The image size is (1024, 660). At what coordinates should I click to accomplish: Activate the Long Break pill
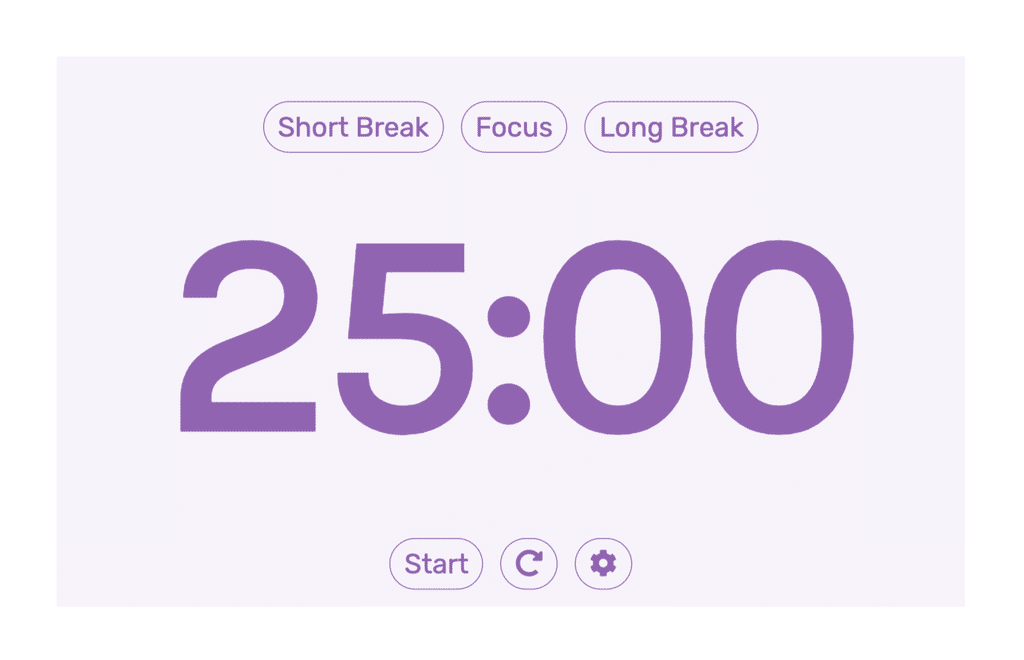coord(671,127)
